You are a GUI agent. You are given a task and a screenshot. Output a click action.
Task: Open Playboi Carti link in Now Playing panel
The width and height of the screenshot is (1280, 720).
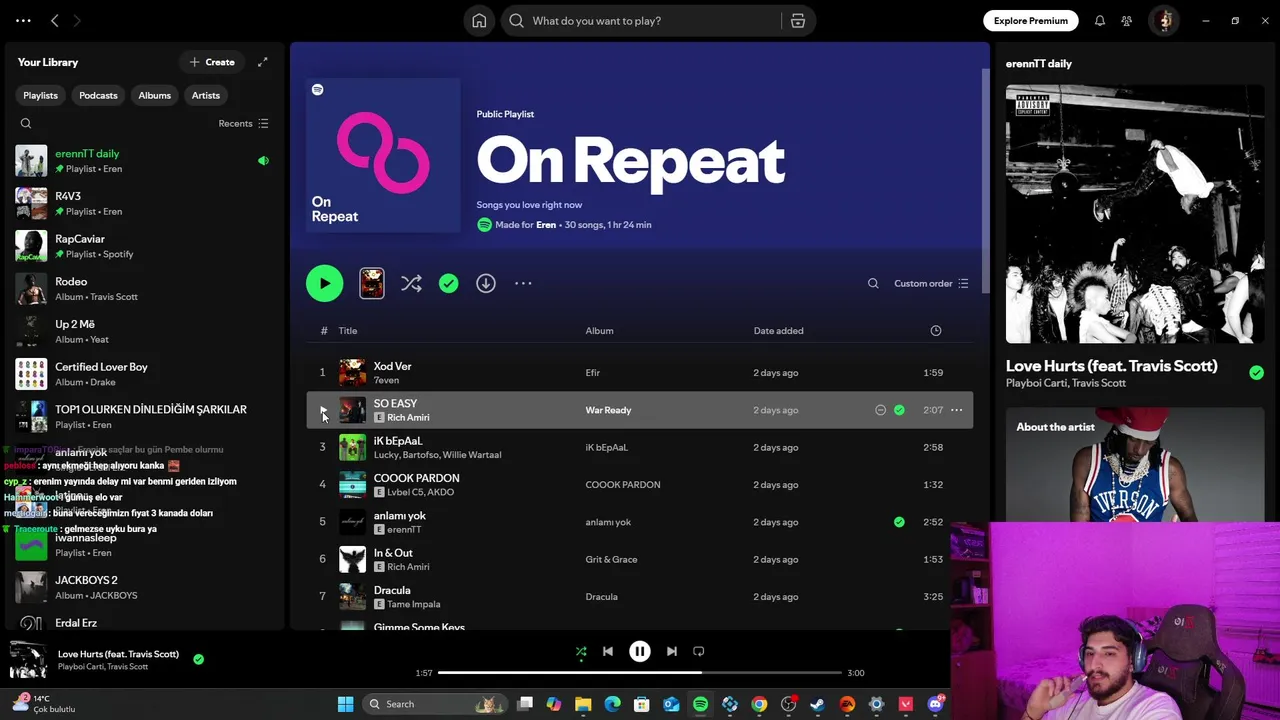1036,384
